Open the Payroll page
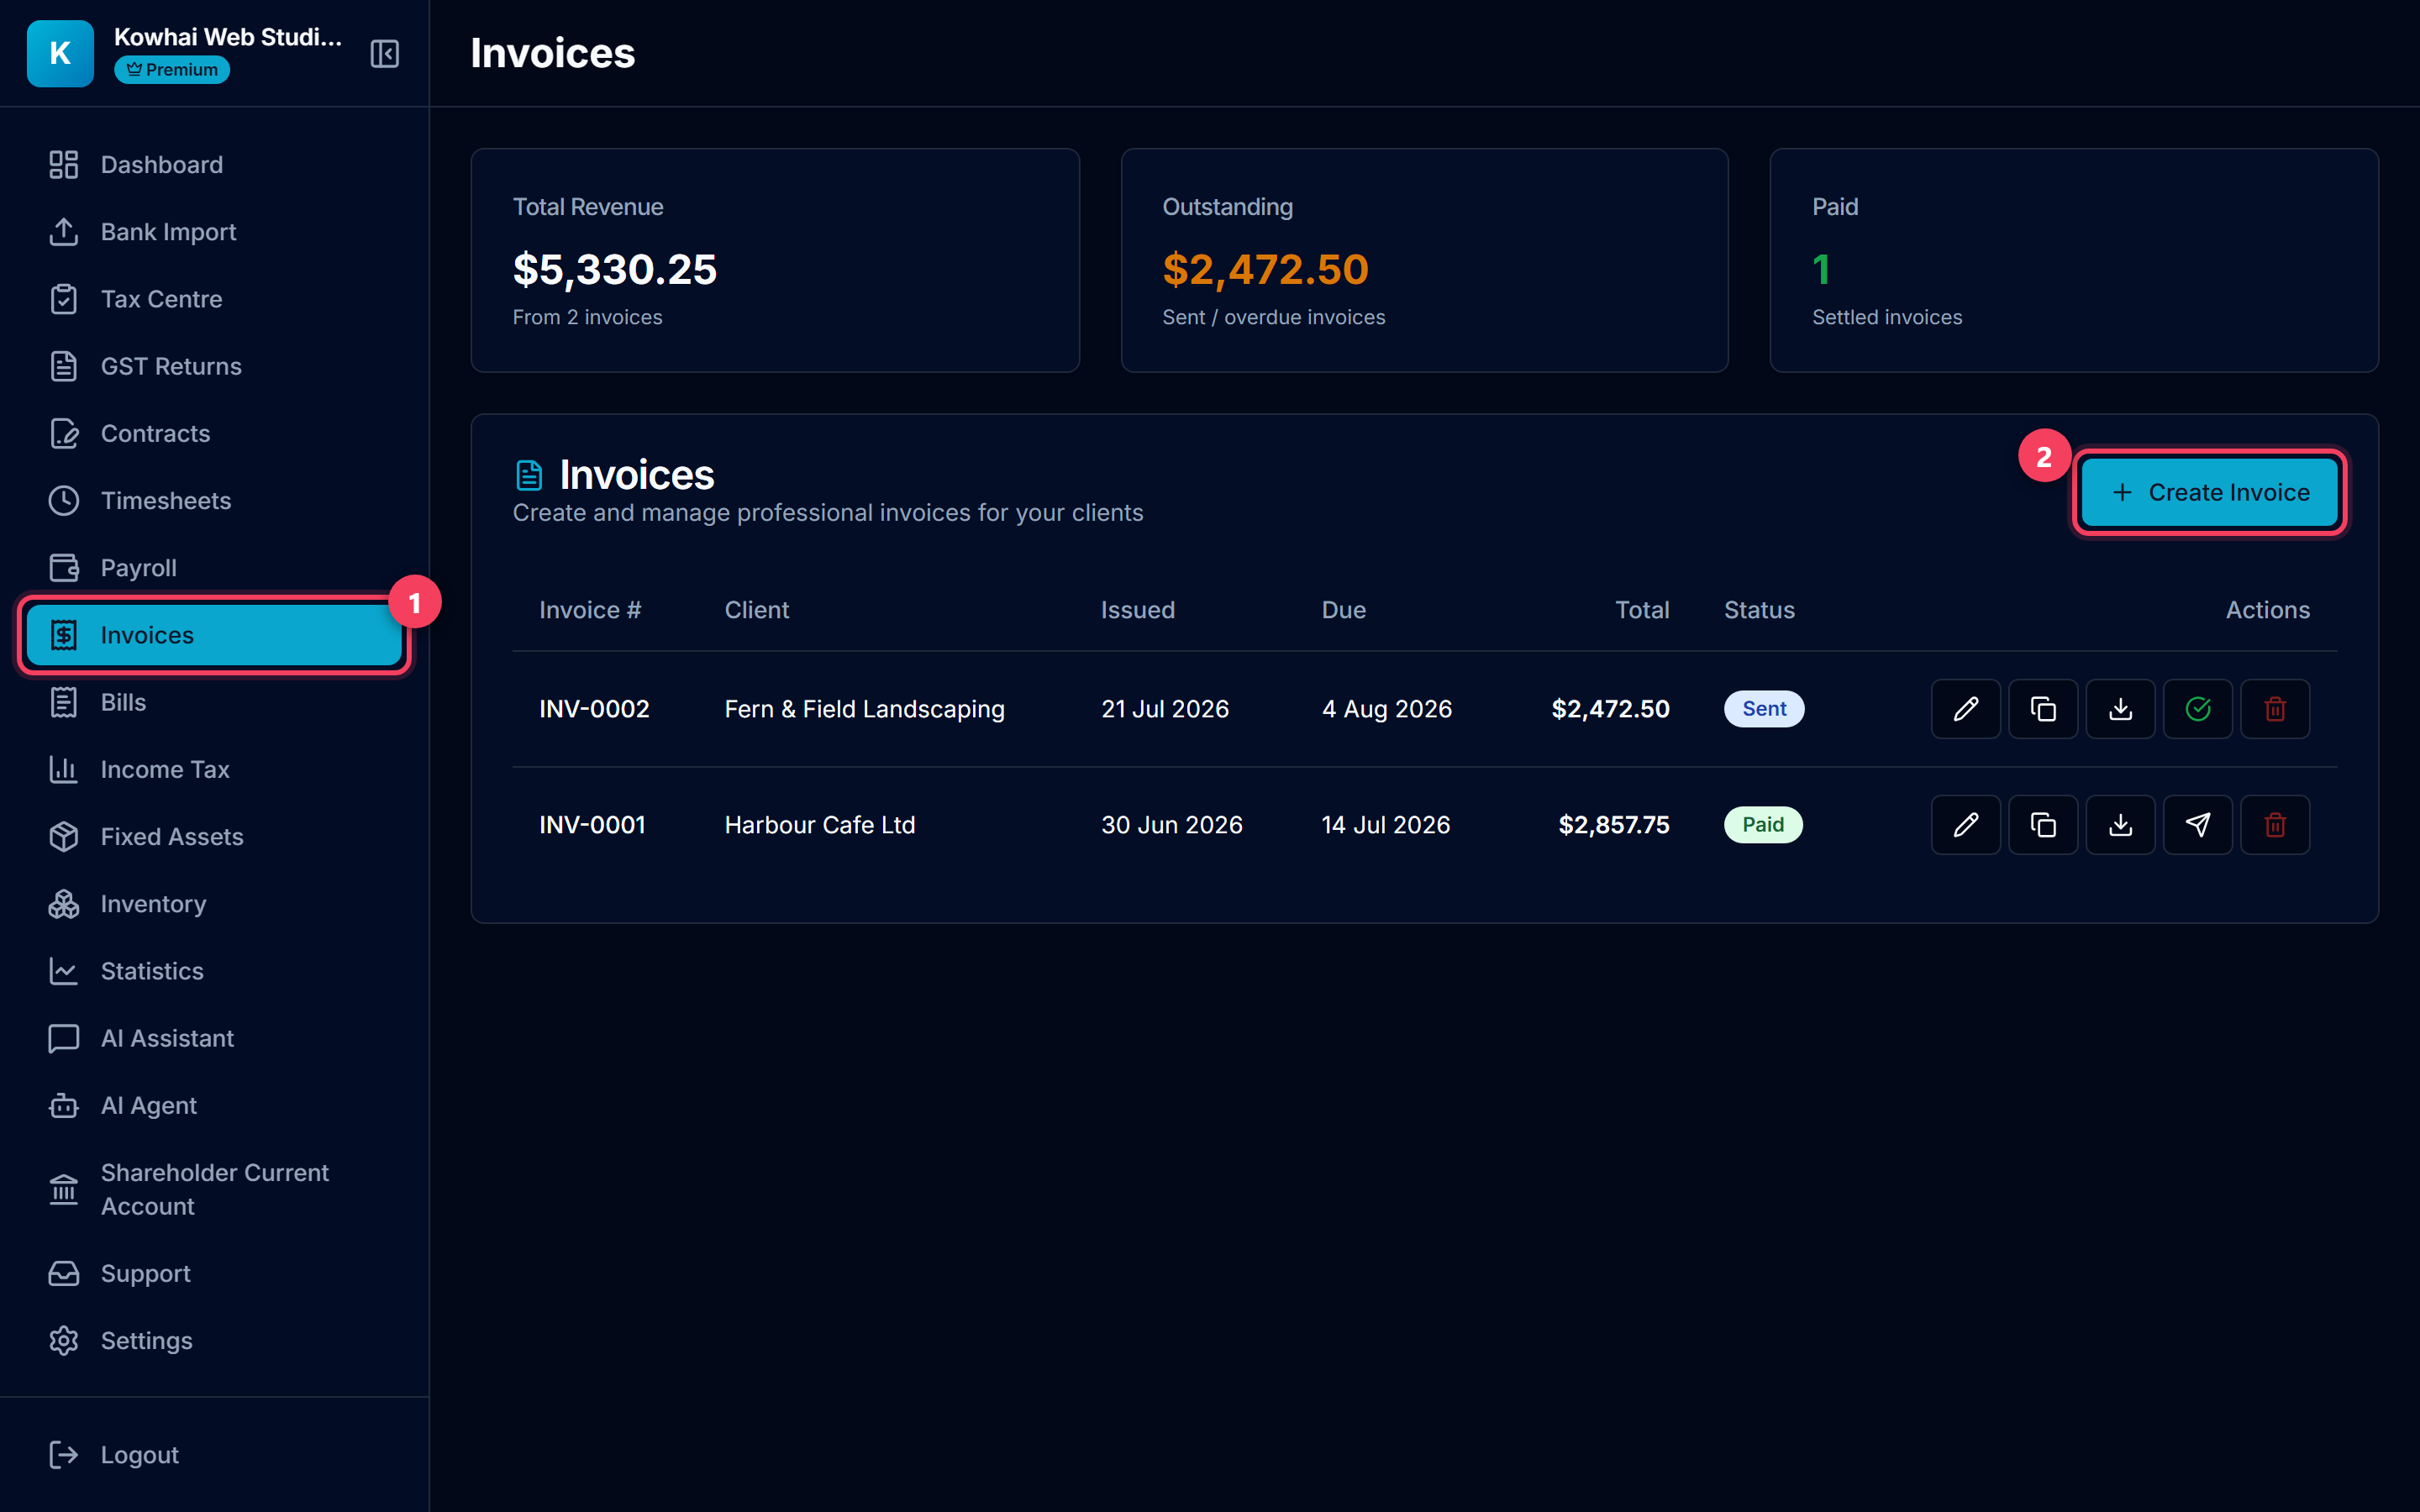 pos(214,567)
